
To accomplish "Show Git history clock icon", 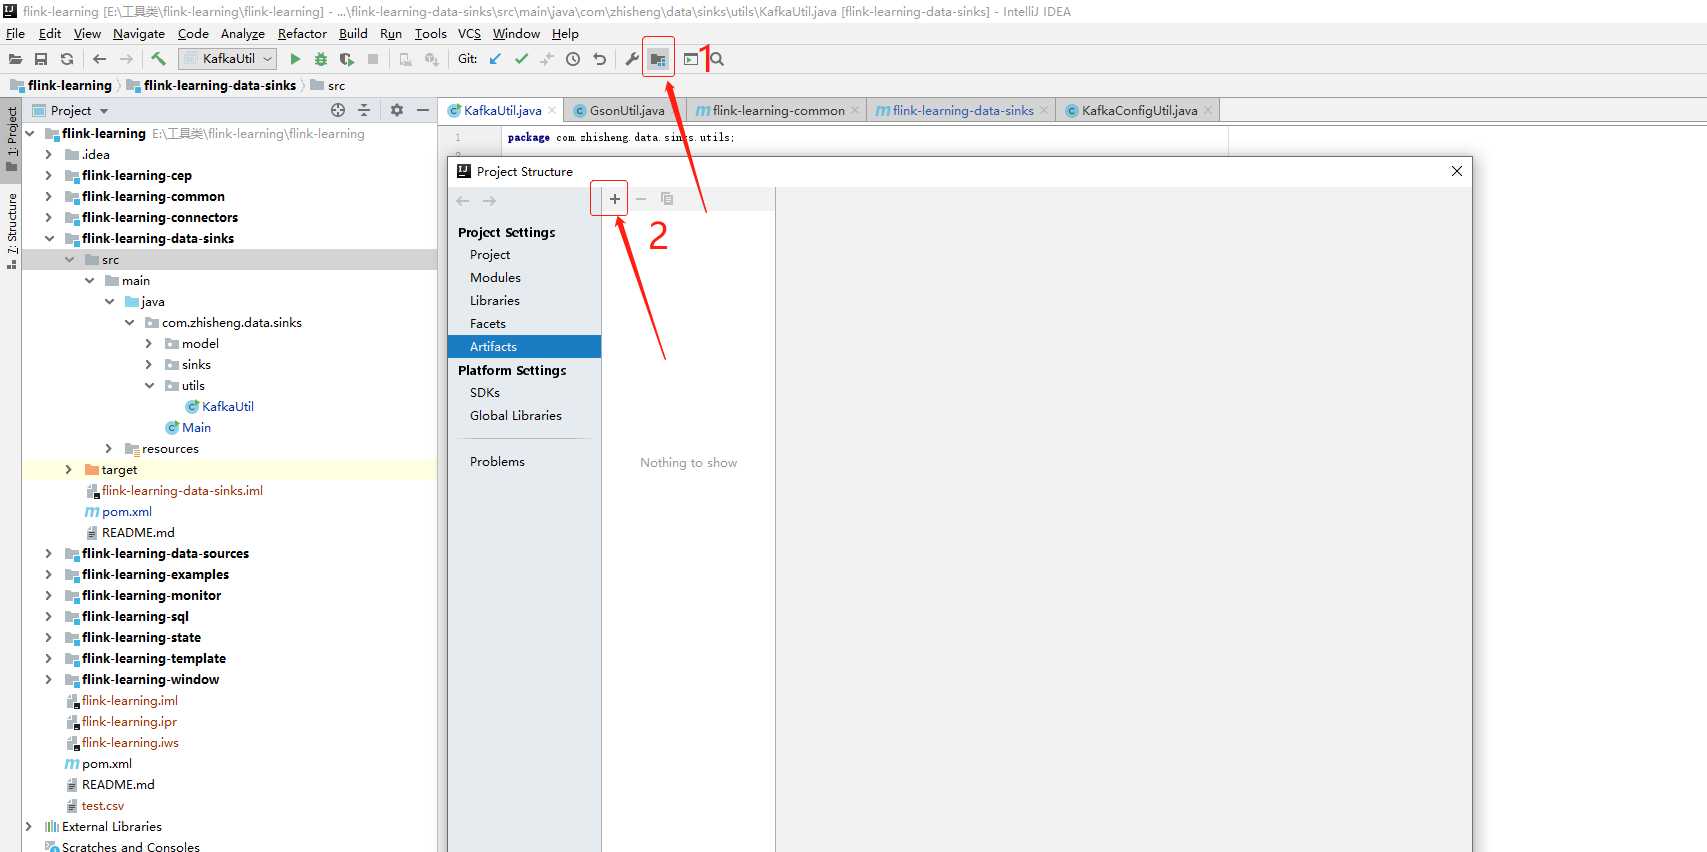I will click(x=573, y=59).
